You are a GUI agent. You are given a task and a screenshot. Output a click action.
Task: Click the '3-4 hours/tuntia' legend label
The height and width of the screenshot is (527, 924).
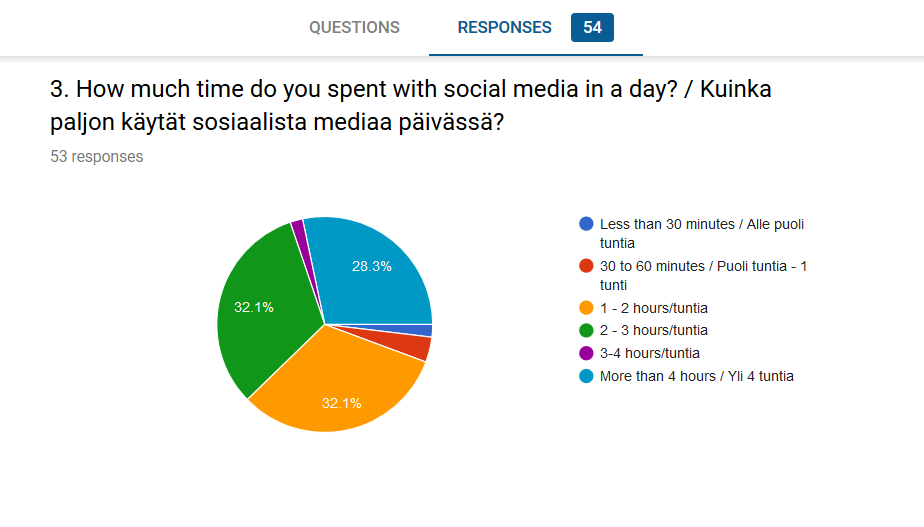[x=649, y=353]
